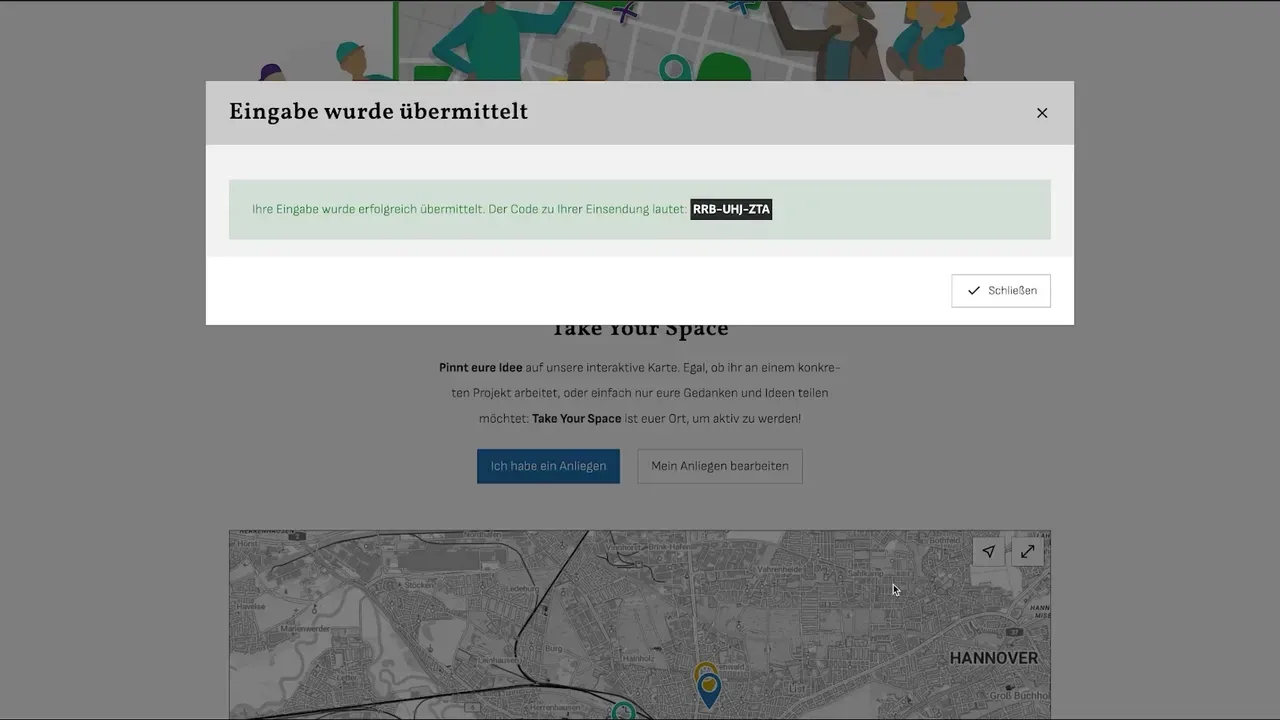Open the blue location pin on the map
Viewport: 1280px width, 720px height.
[x=709, y=691]
